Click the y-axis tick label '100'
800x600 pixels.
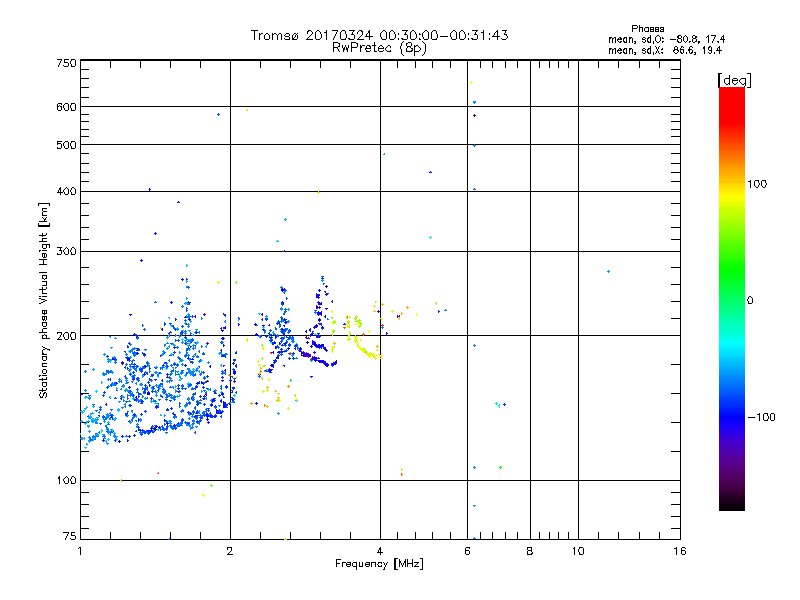click(x=66, y=481)
